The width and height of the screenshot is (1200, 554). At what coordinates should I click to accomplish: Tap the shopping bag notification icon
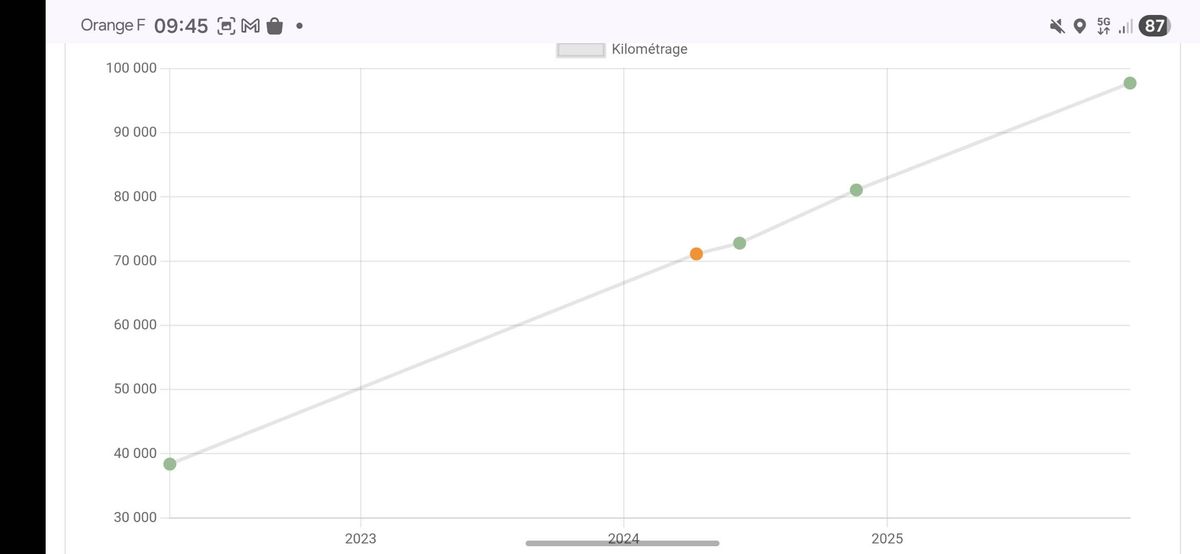(274, 26)
